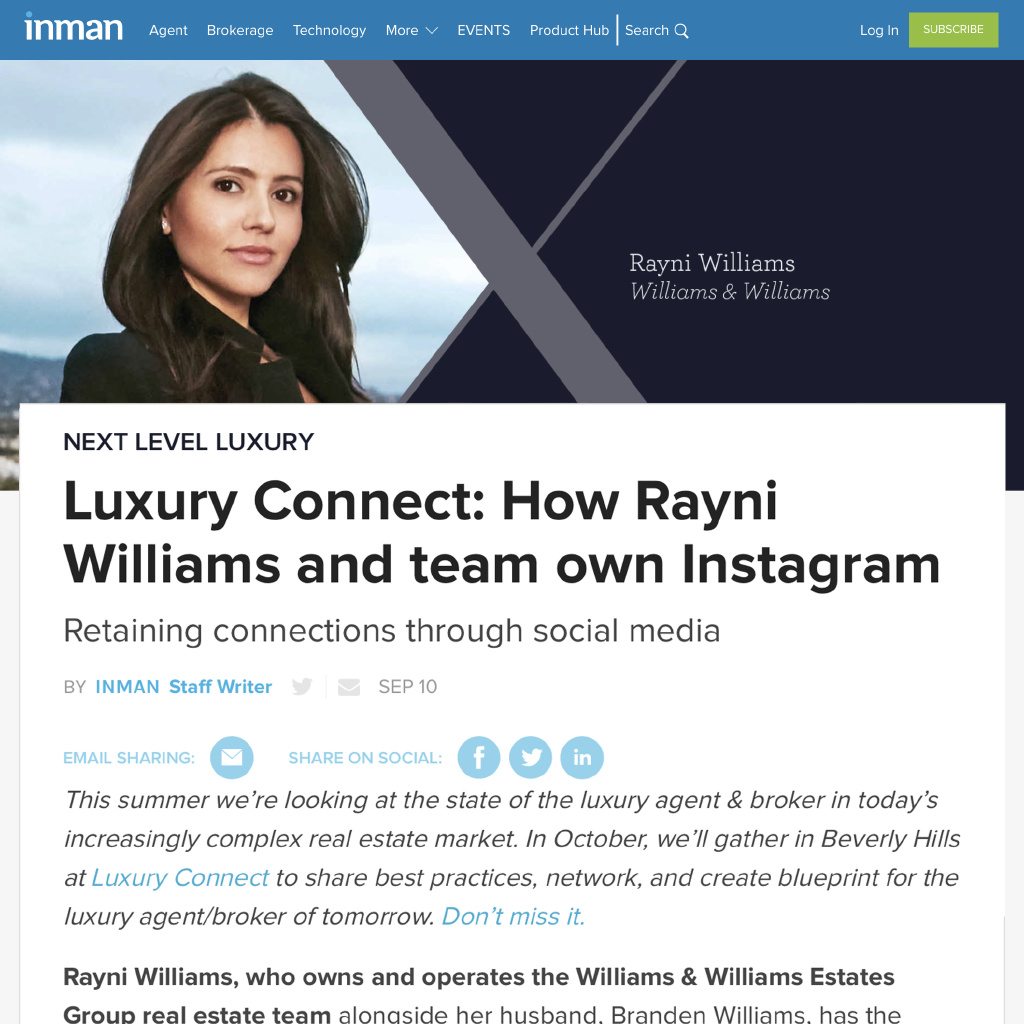Open the EVENTS page
The image size is (1024, 1024).
point(483,31)
